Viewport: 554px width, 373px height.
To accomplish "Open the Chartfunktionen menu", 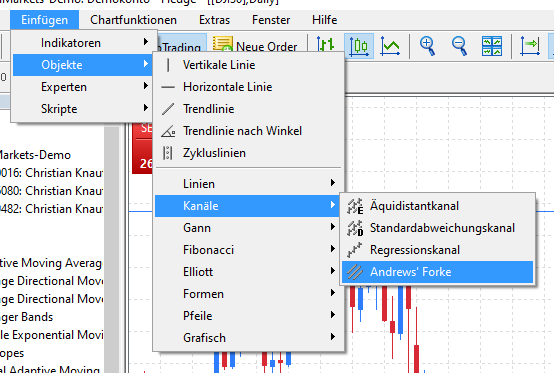I will point(133,20).
